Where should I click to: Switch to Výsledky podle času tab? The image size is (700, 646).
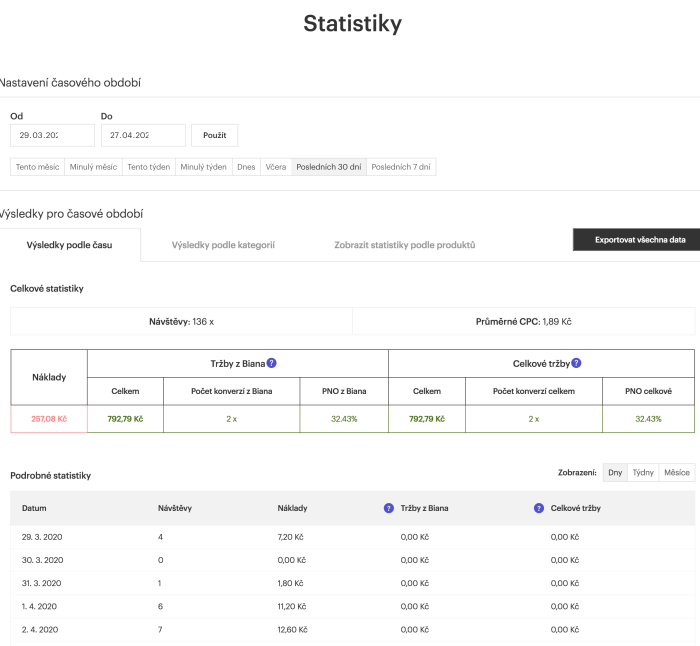pyautogui.click(x=69, y=245)
